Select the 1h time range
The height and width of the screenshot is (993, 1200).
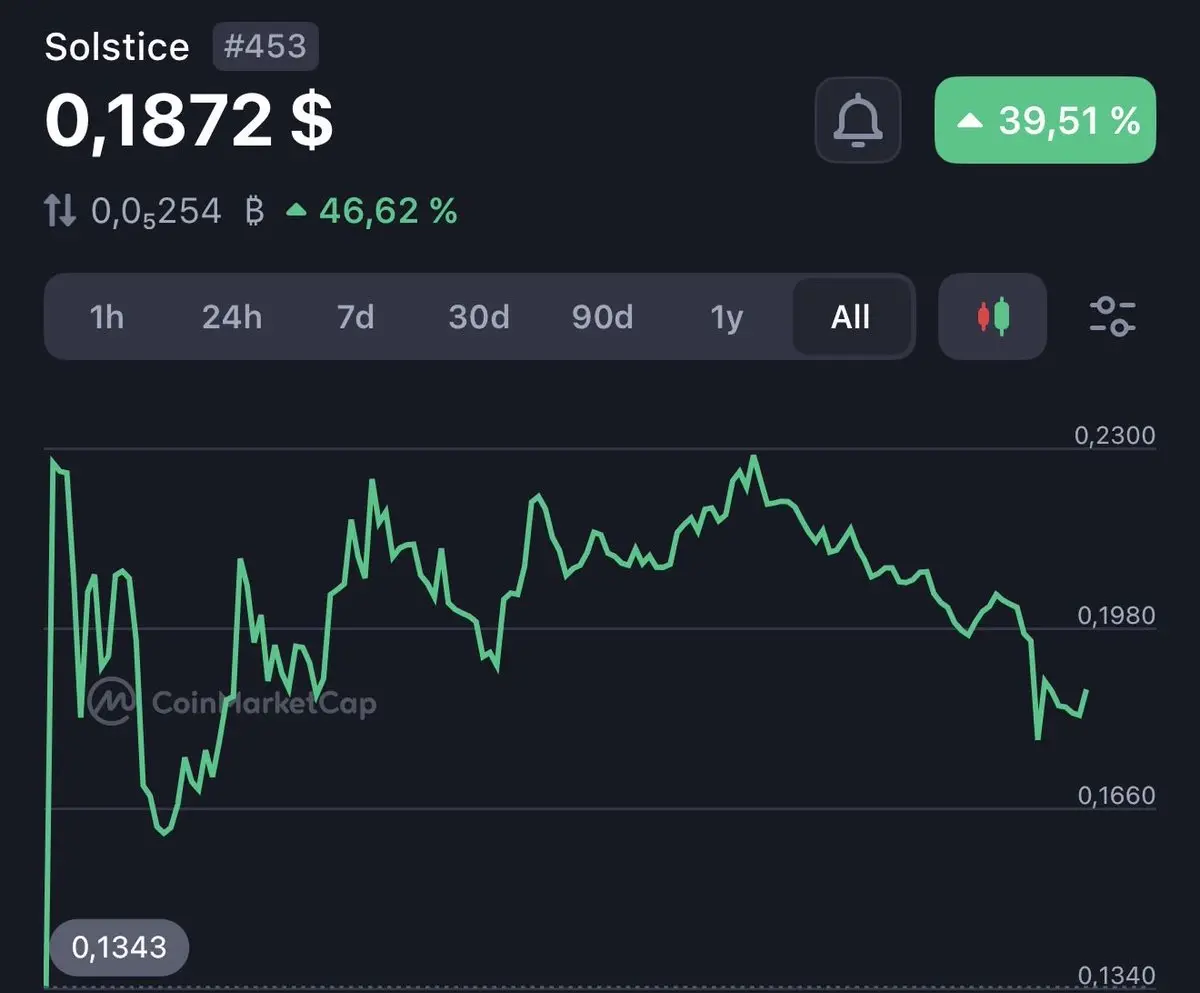coord(107,317)
